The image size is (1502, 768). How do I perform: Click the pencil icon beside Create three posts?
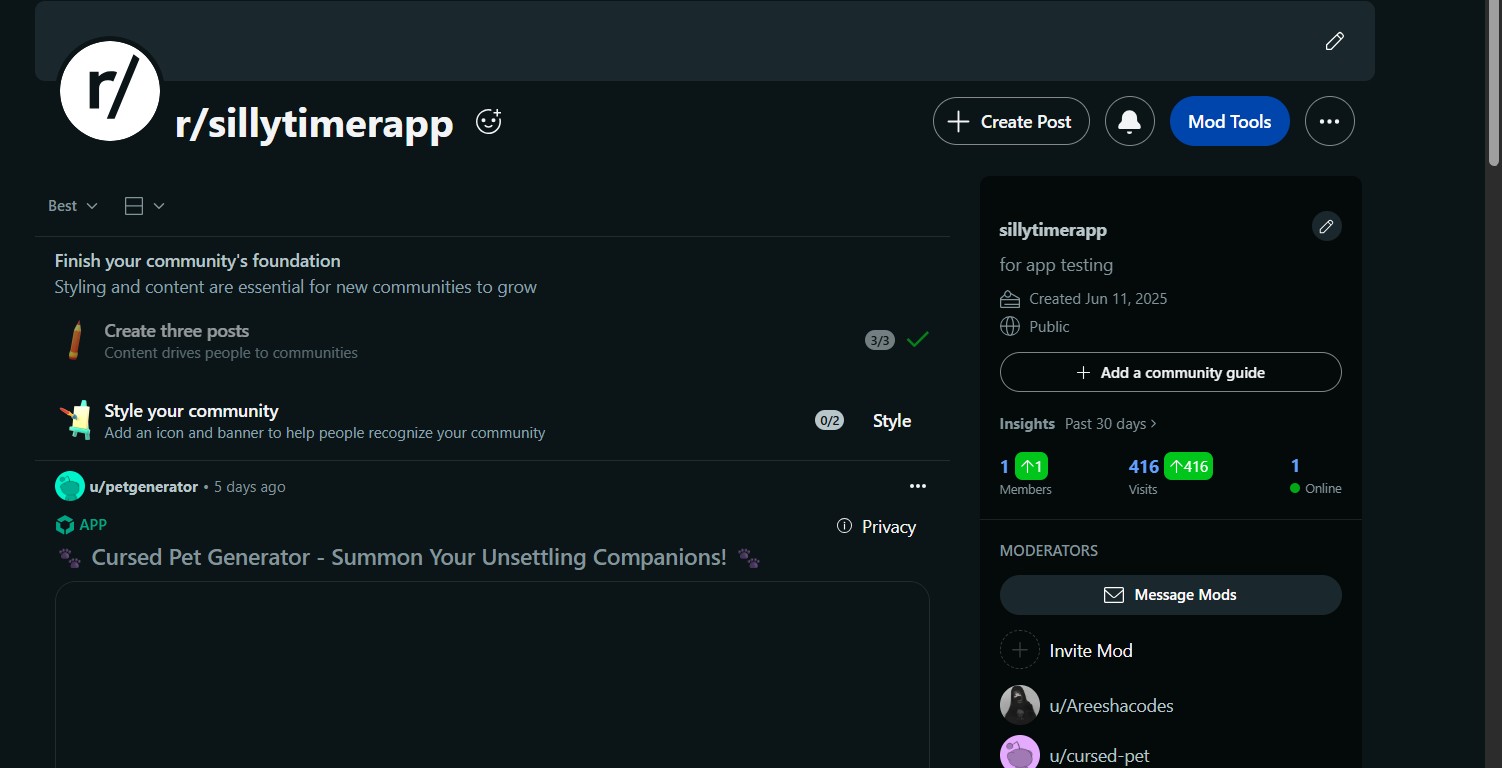(75, 340)
